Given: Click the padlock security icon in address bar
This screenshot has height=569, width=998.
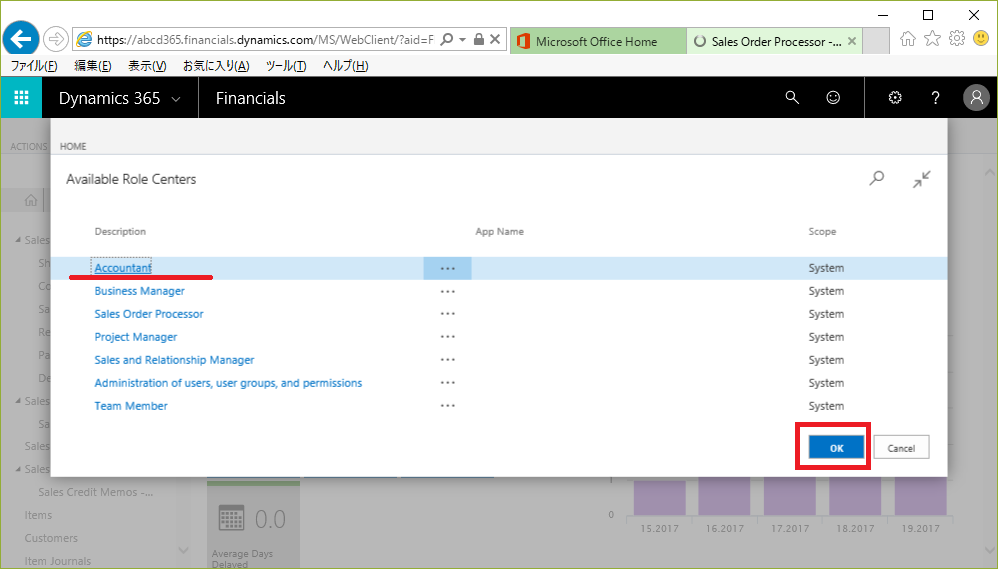Looking at the screenshot, I should pyautogui.click(x=479, y=39).
